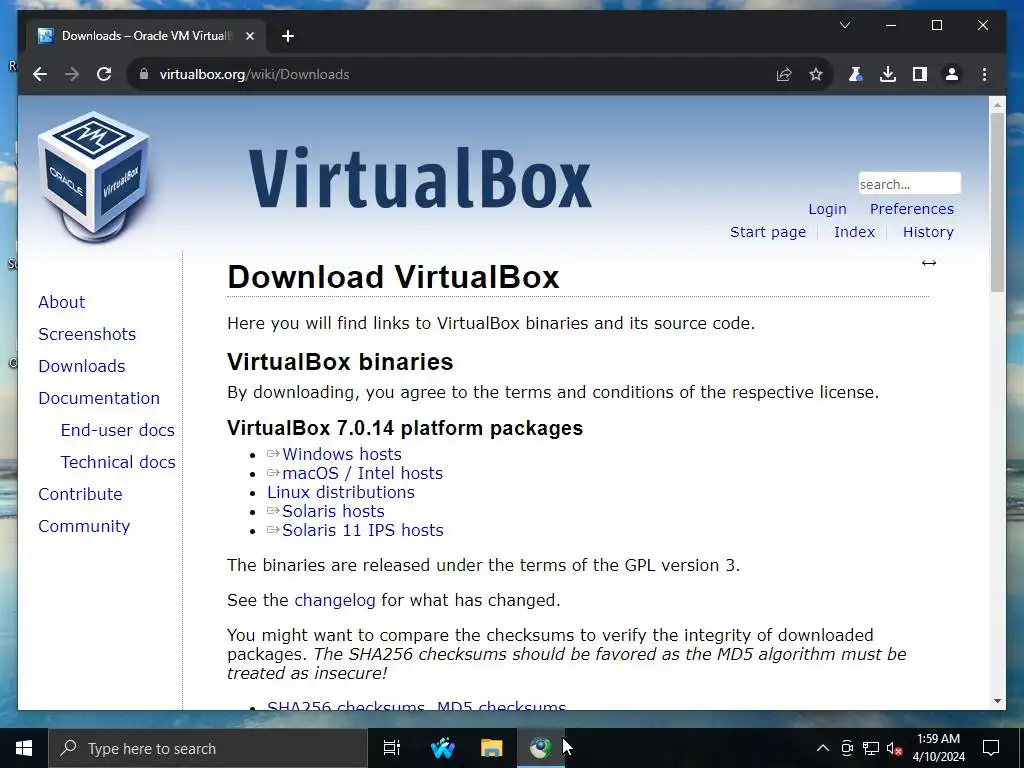
Task: Click the address bar URL
Action: coord(255,74)
